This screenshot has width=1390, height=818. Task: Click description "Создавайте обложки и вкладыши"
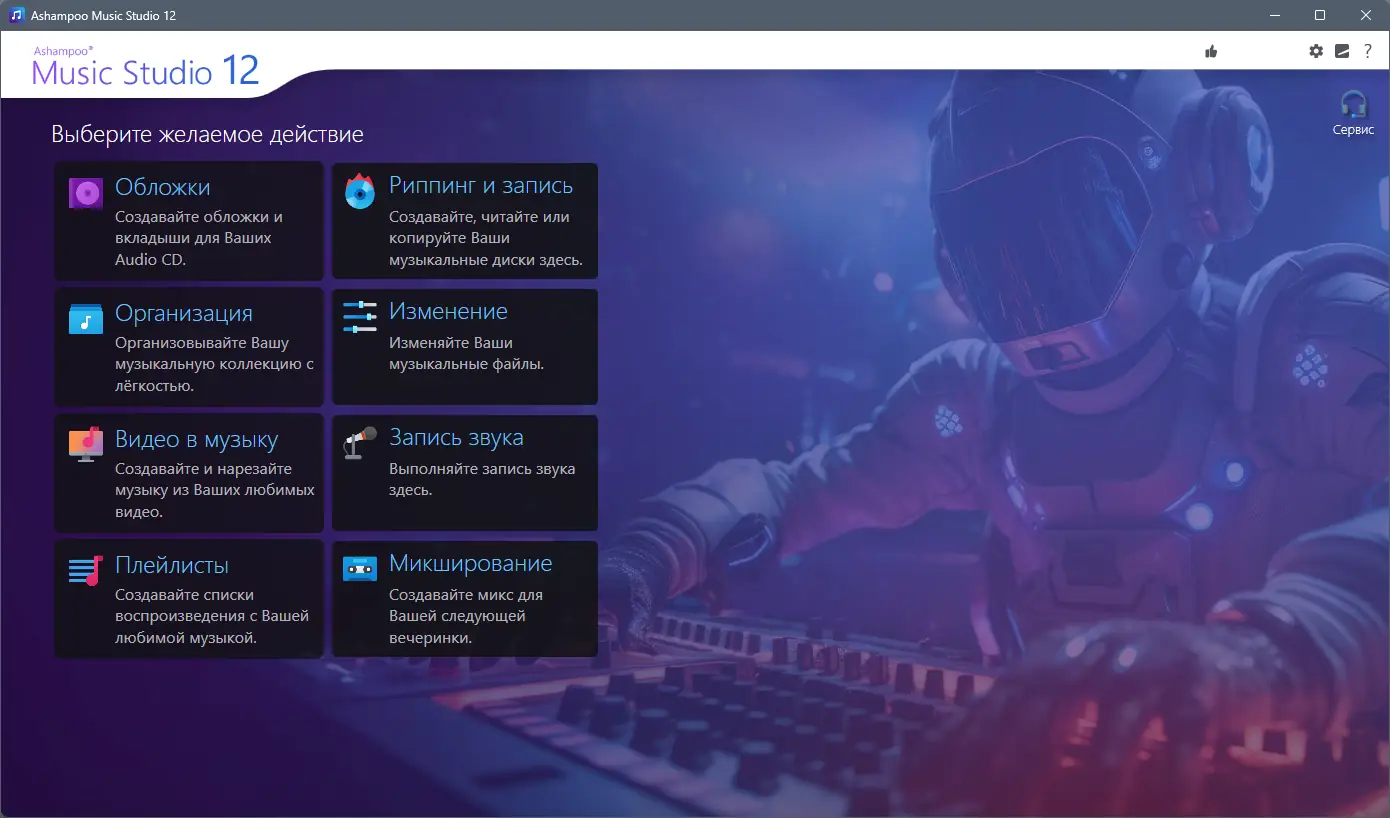199,238
